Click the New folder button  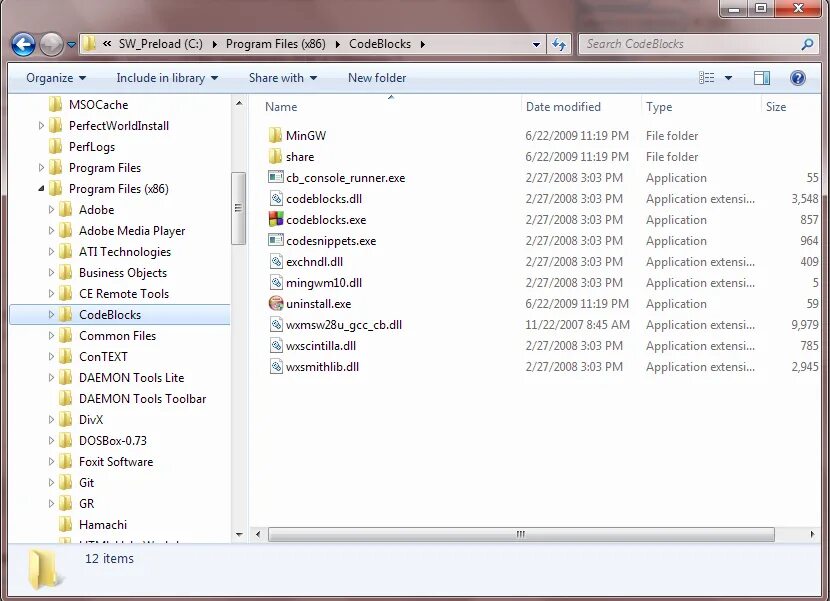(377, 78)
